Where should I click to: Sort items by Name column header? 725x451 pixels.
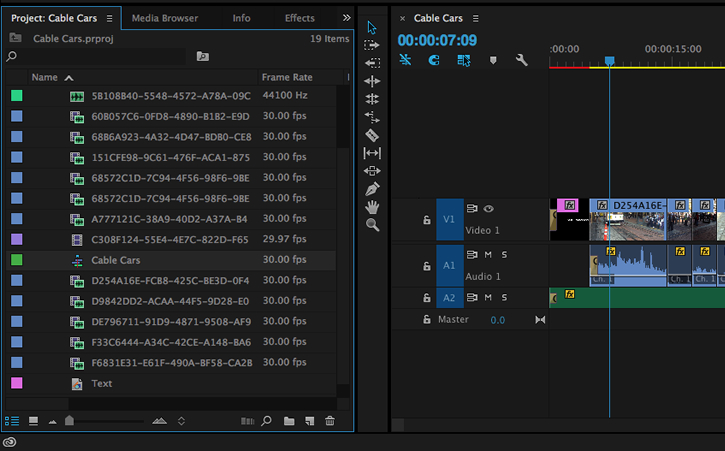45,77
